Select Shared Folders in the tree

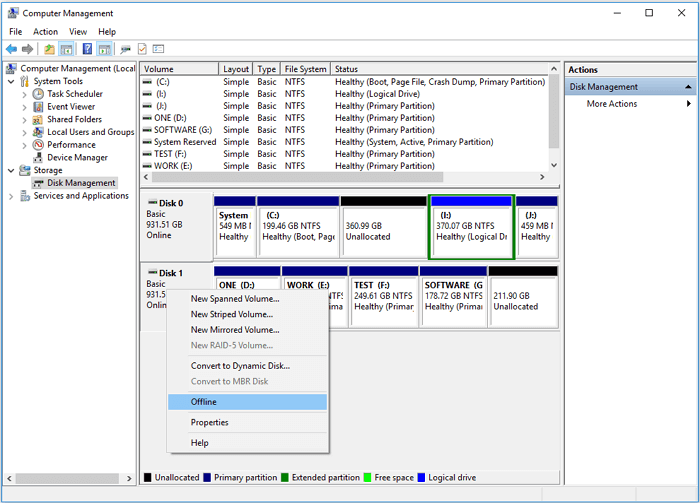pos(74,120)
